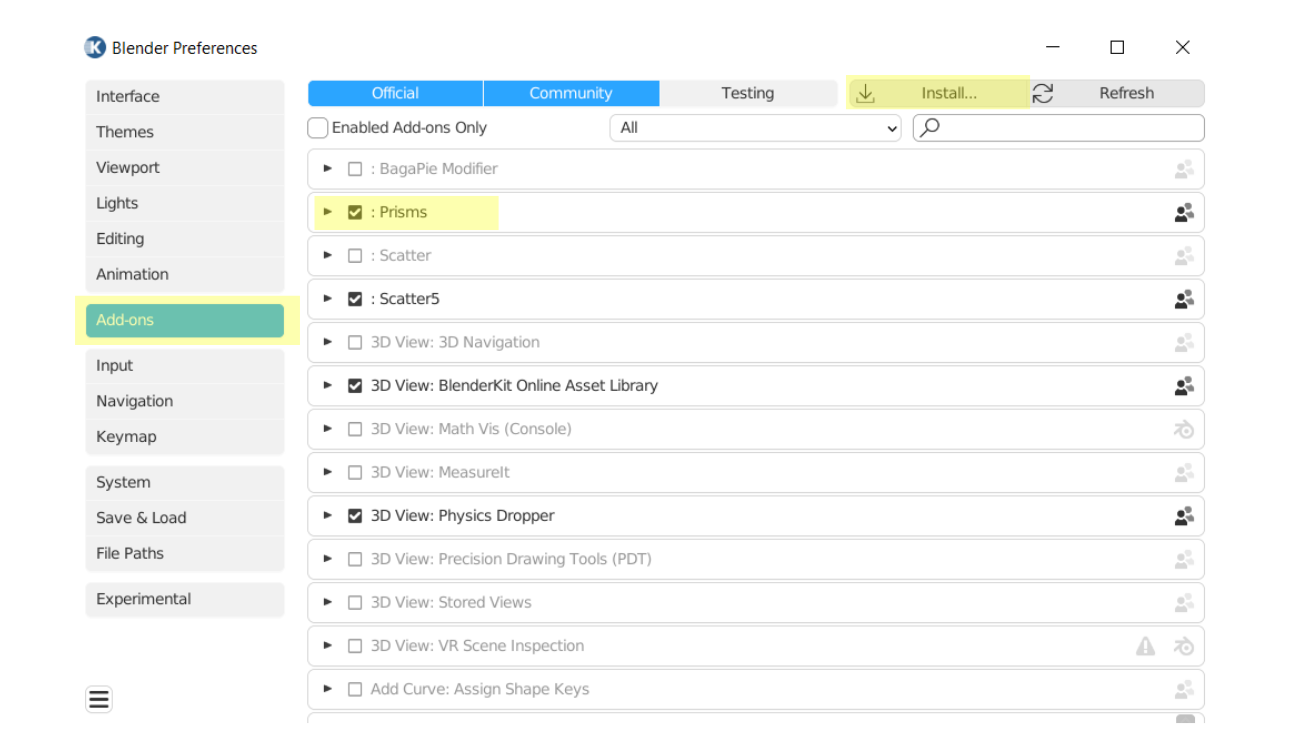This screenshot has height=750, width=1290.
Task: Expand the Scatter add-on details
Action: click(x=327, y=256)
